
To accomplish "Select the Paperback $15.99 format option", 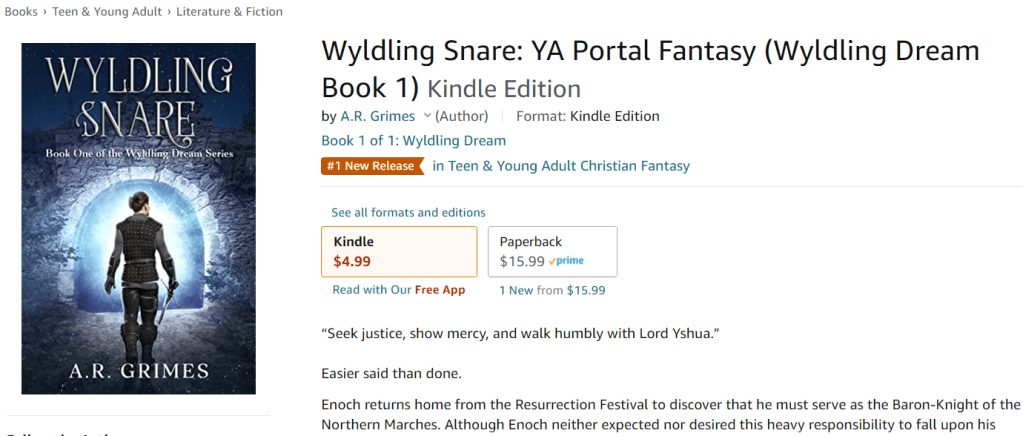I will [552, 251].
